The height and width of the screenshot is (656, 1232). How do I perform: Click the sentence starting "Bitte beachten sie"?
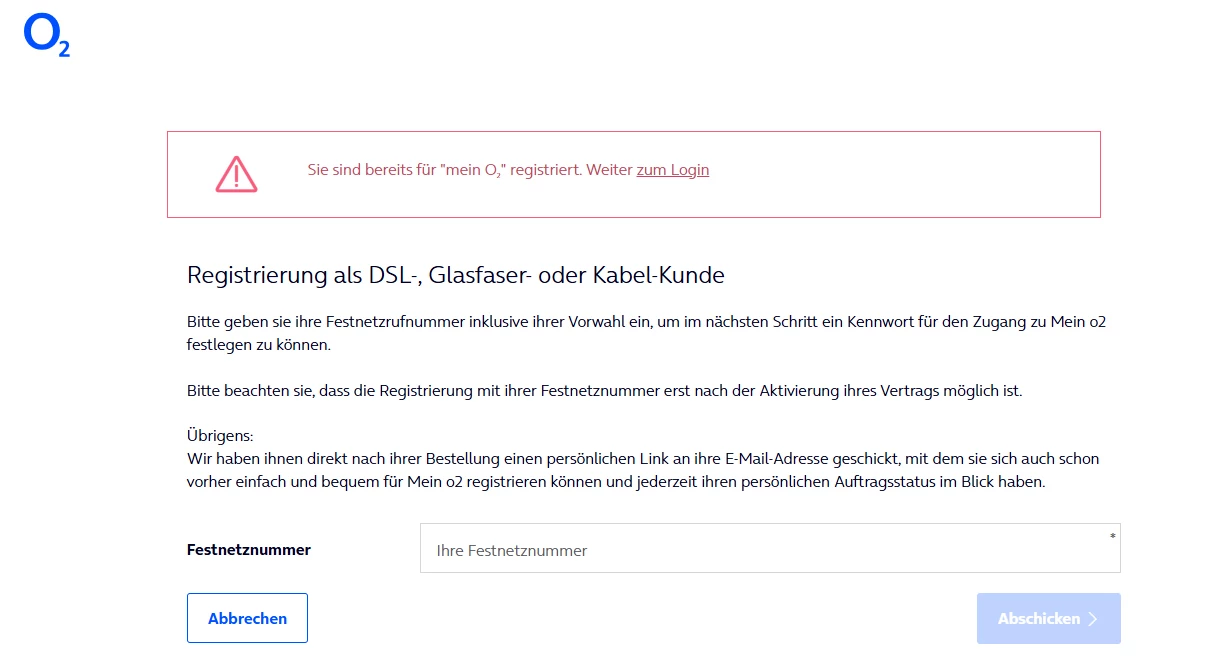pos(605,391)
